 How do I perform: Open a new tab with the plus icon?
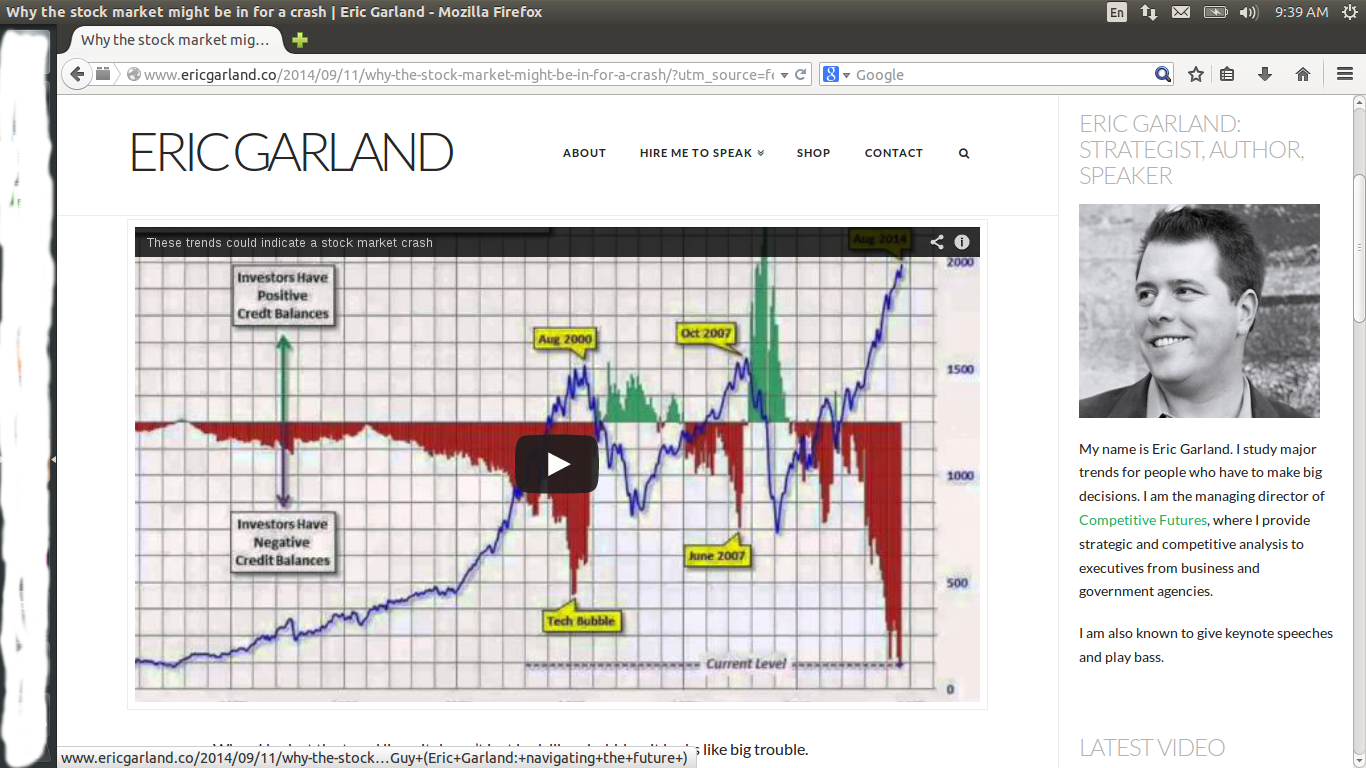click(300, 40)
